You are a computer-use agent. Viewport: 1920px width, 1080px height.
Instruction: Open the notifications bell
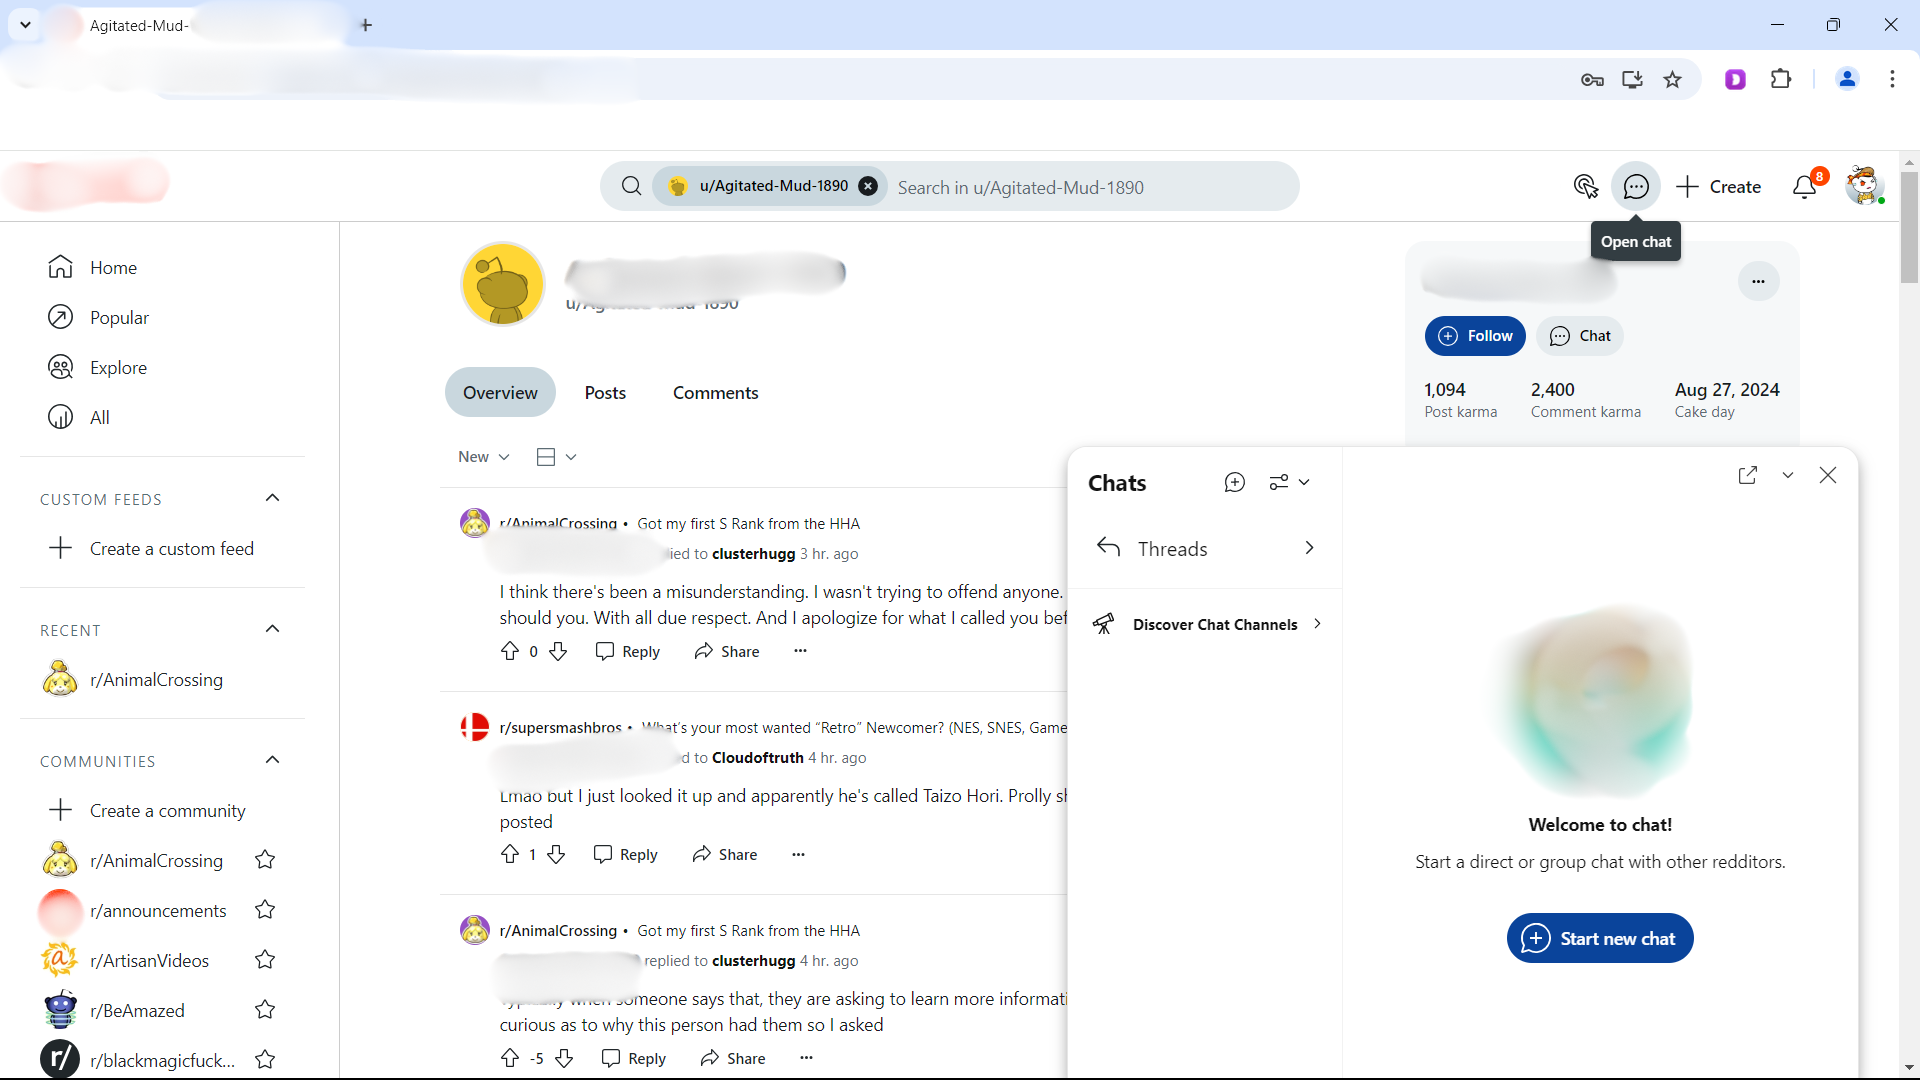point(1804,187)
